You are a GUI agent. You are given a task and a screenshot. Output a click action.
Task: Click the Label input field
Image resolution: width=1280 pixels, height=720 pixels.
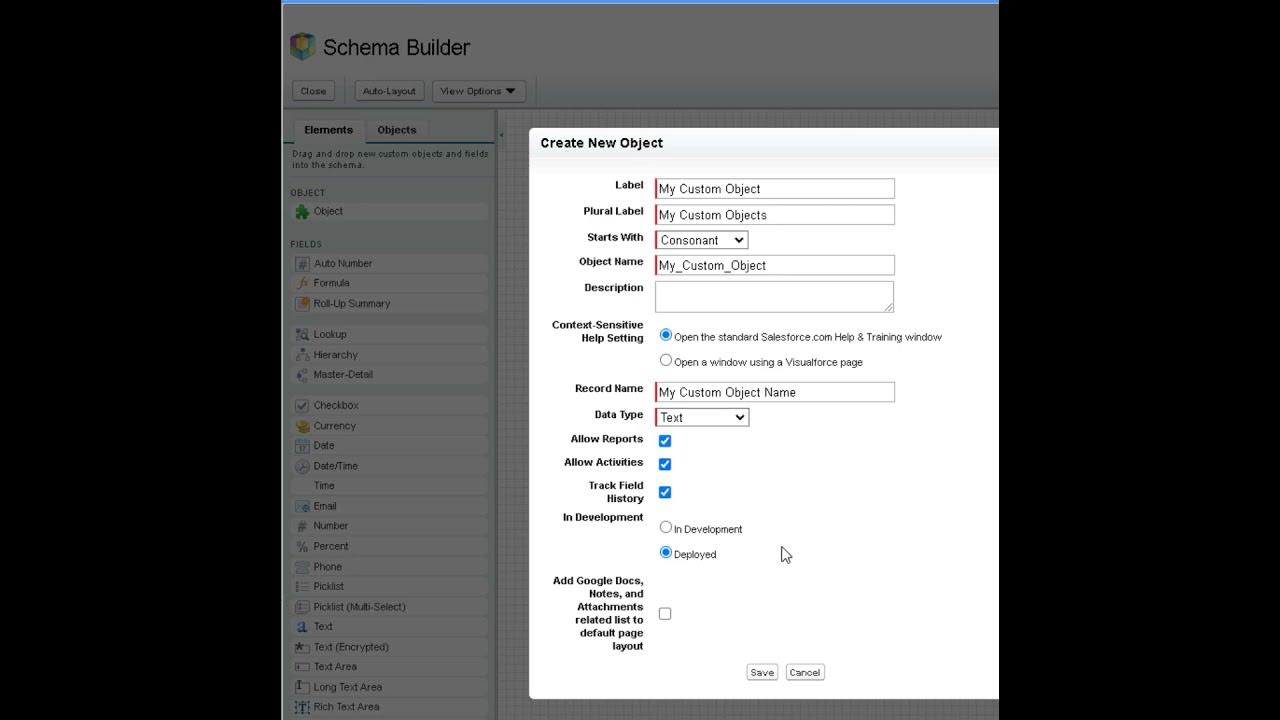click(x=775, y=189)
